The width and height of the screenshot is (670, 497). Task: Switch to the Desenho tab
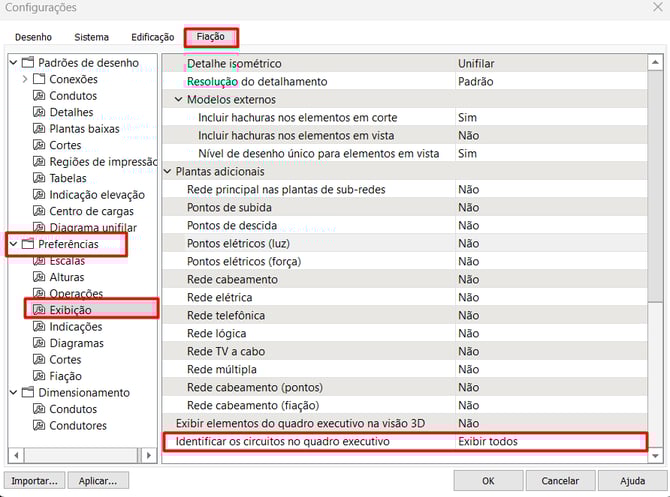click(x=33, y=37)
